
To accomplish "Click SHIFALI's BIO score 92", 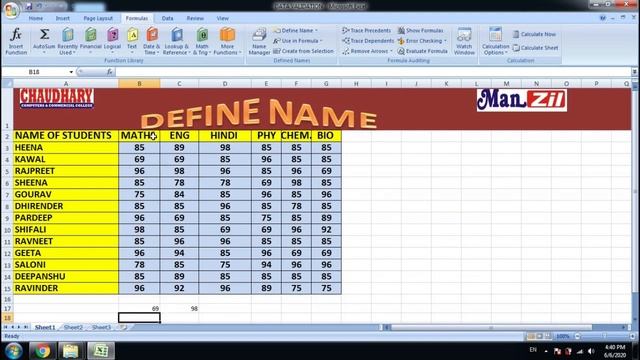I will click(326, 230).
